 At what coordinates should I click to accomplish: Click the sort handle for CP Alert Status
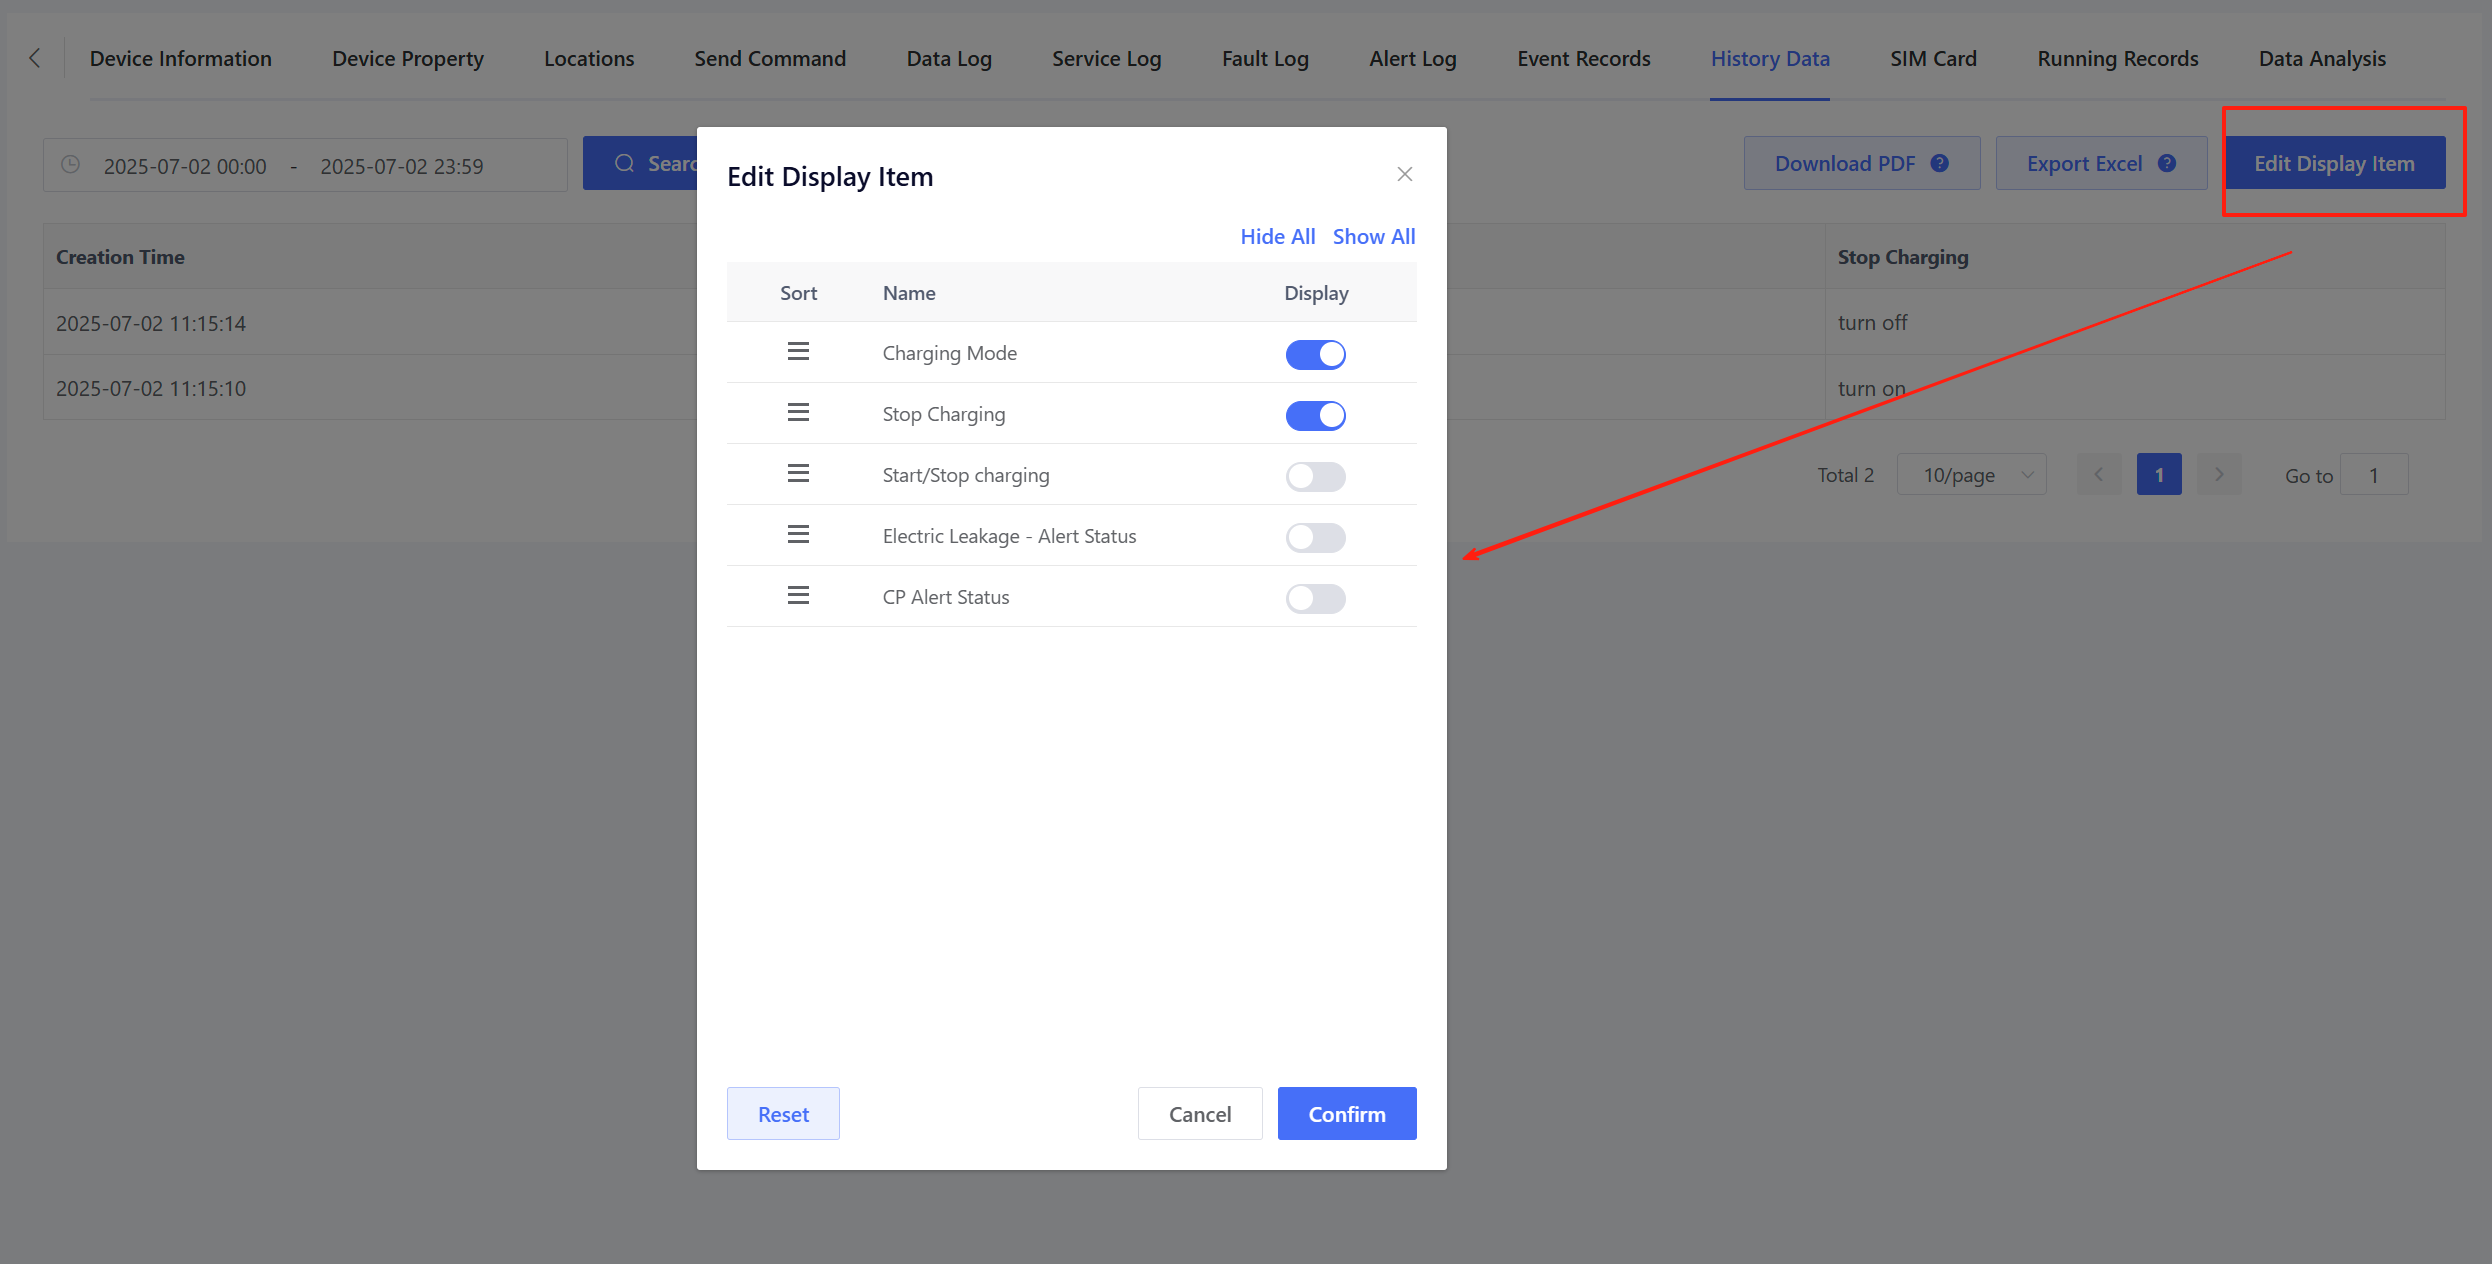798,596
